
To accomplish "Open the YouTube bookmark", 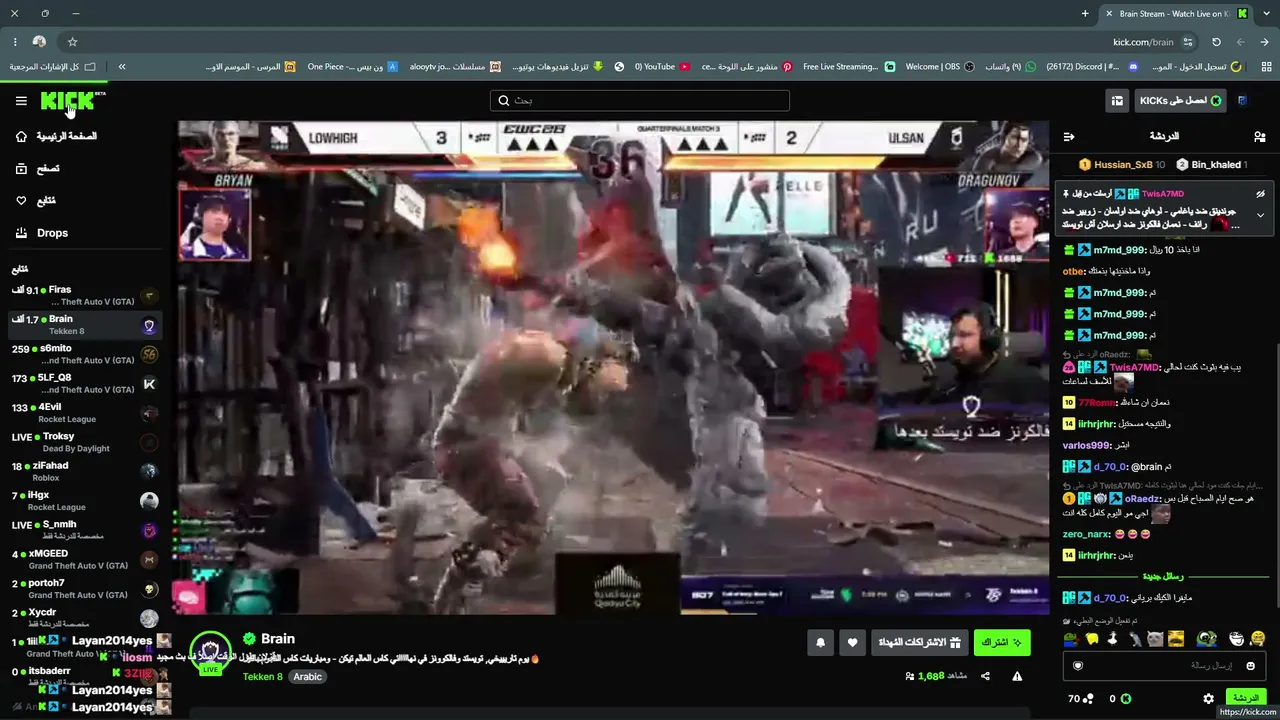I will click(x=662, y=67).
